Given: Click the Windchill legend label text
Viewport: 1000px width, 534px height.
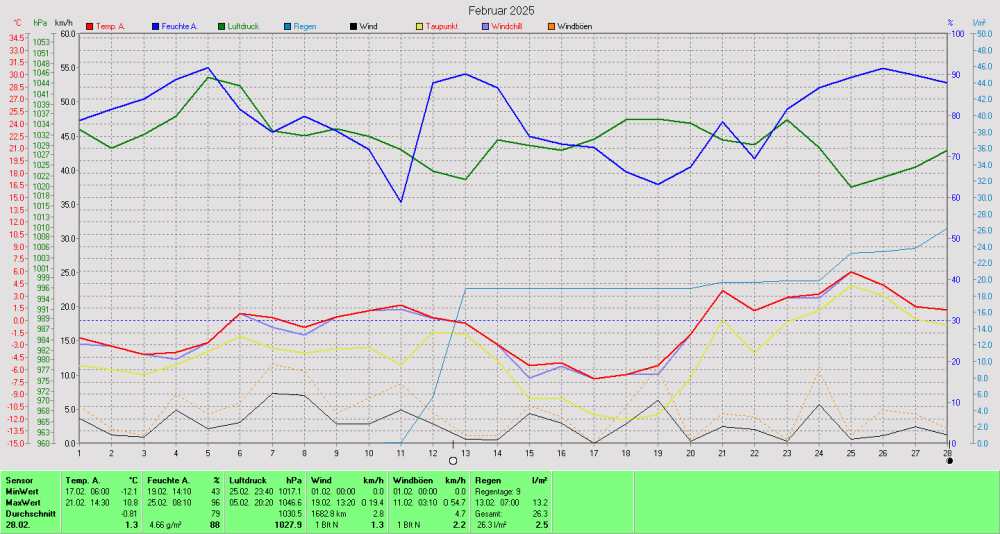Looking at the screenshot, I should [x=511, y=26].
